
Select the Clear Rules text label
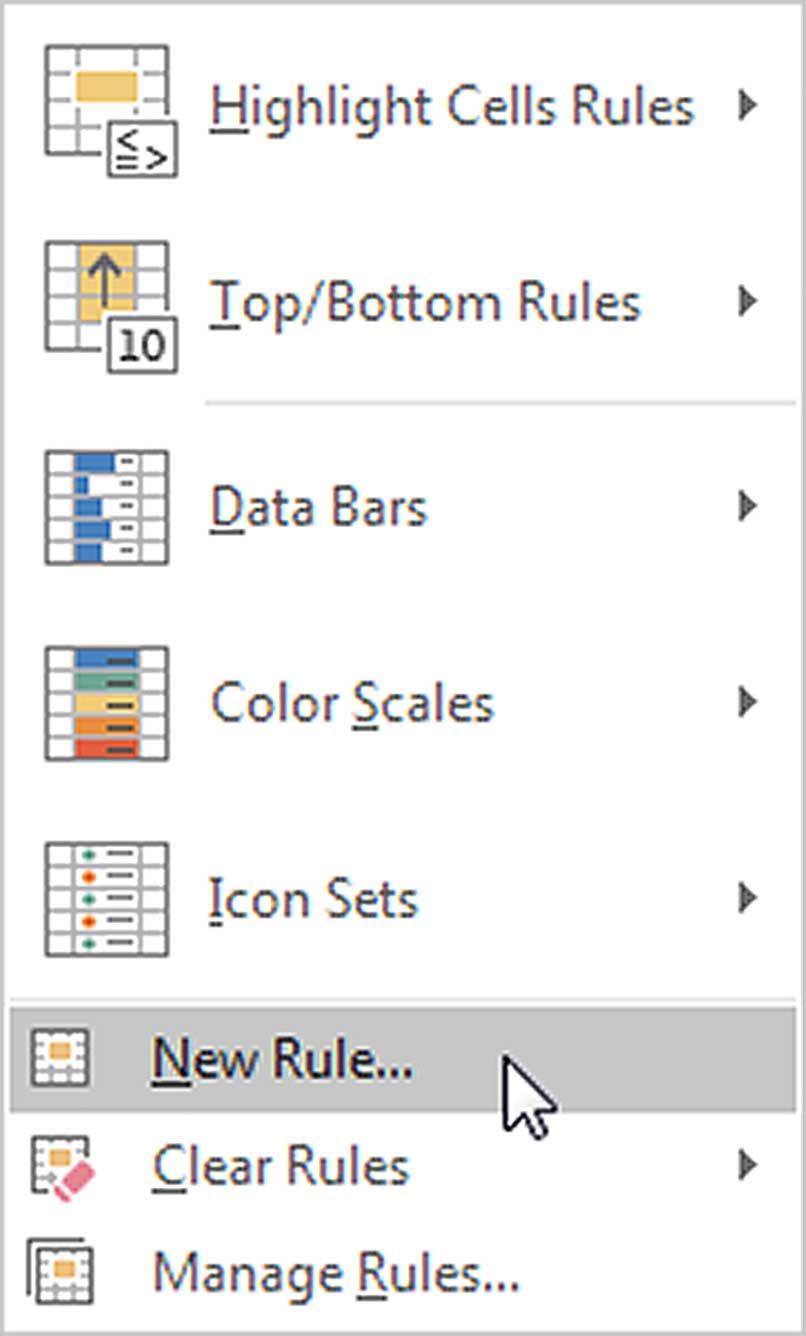click(x=281, y=1166)
